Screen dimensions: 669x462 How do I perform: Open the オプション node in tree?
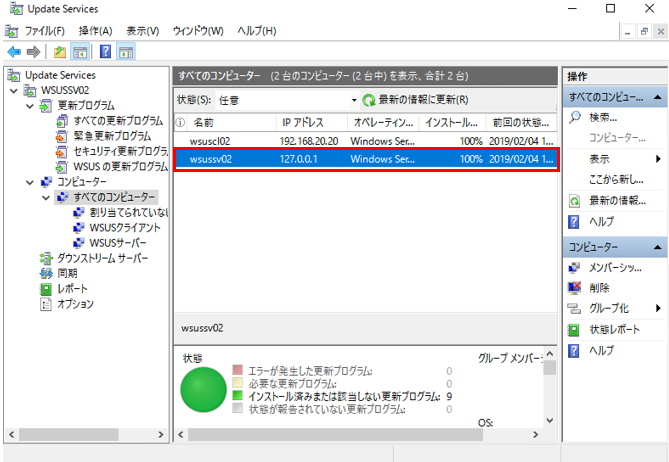(x=75, y=304)
